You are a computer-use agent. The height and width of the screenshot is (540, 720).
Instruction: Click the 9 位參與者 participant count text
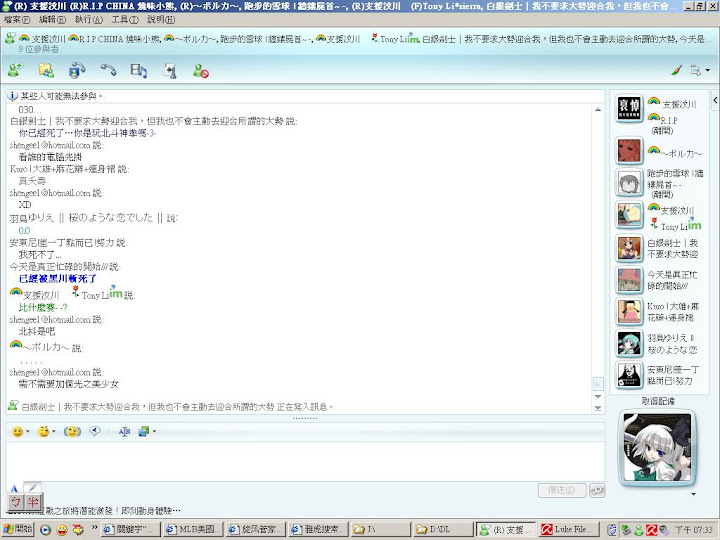38,49
